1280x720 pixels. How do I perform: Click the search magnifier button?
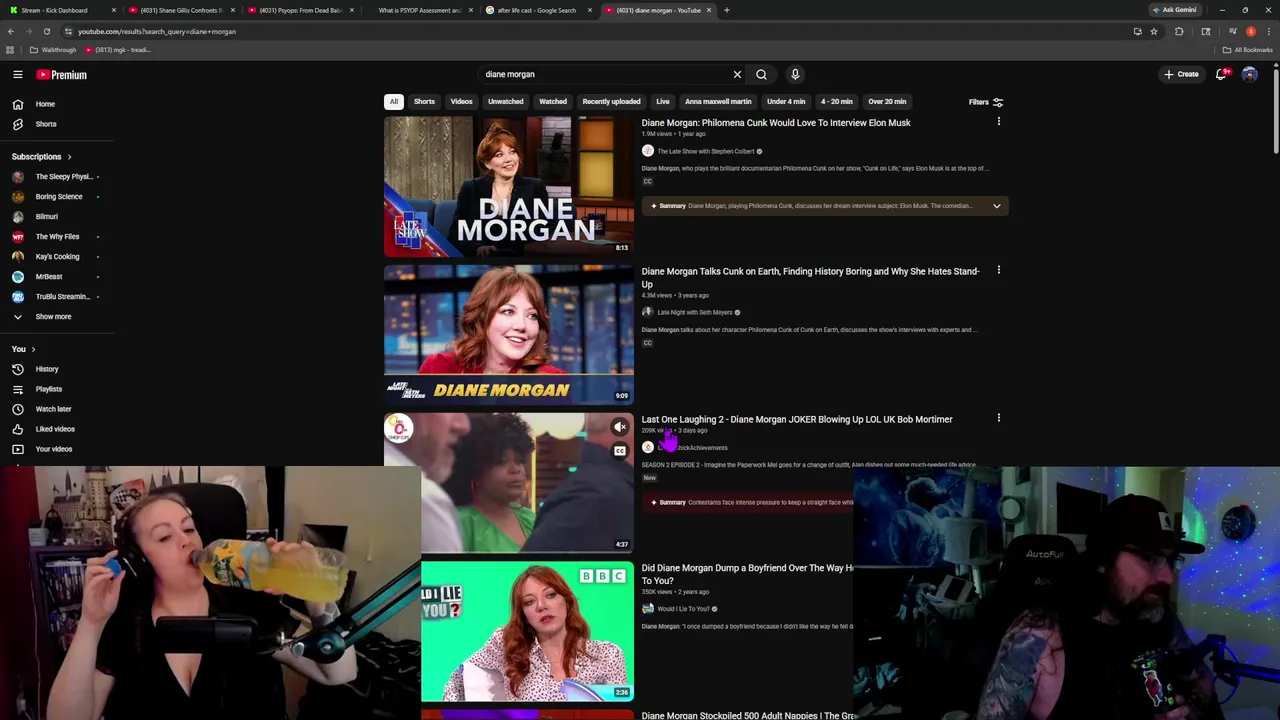click(x=761, y=74)
